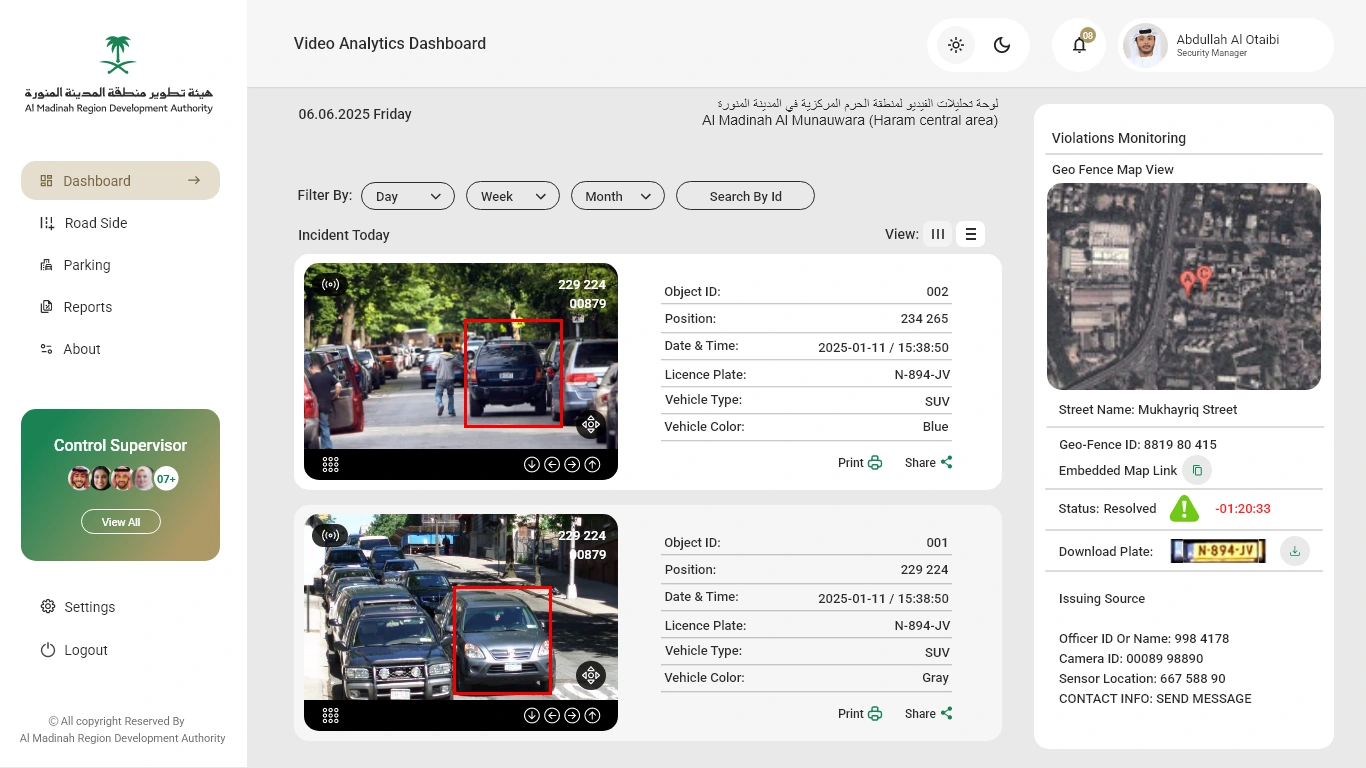Image resolution: width=1366 pixels, height=768 pixels.
Task: Click the green warning status icon
Action: click(x=1184, y=508)
